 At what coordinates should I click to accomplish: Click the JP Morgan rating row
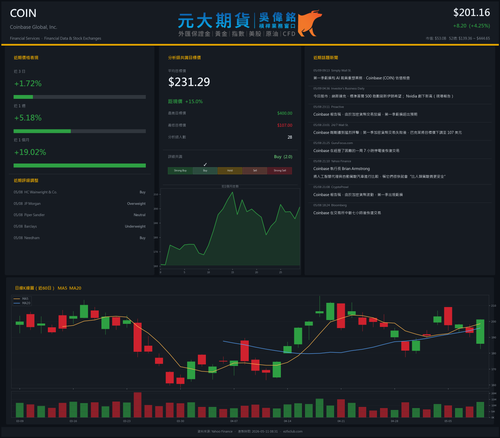click(80, 204)
